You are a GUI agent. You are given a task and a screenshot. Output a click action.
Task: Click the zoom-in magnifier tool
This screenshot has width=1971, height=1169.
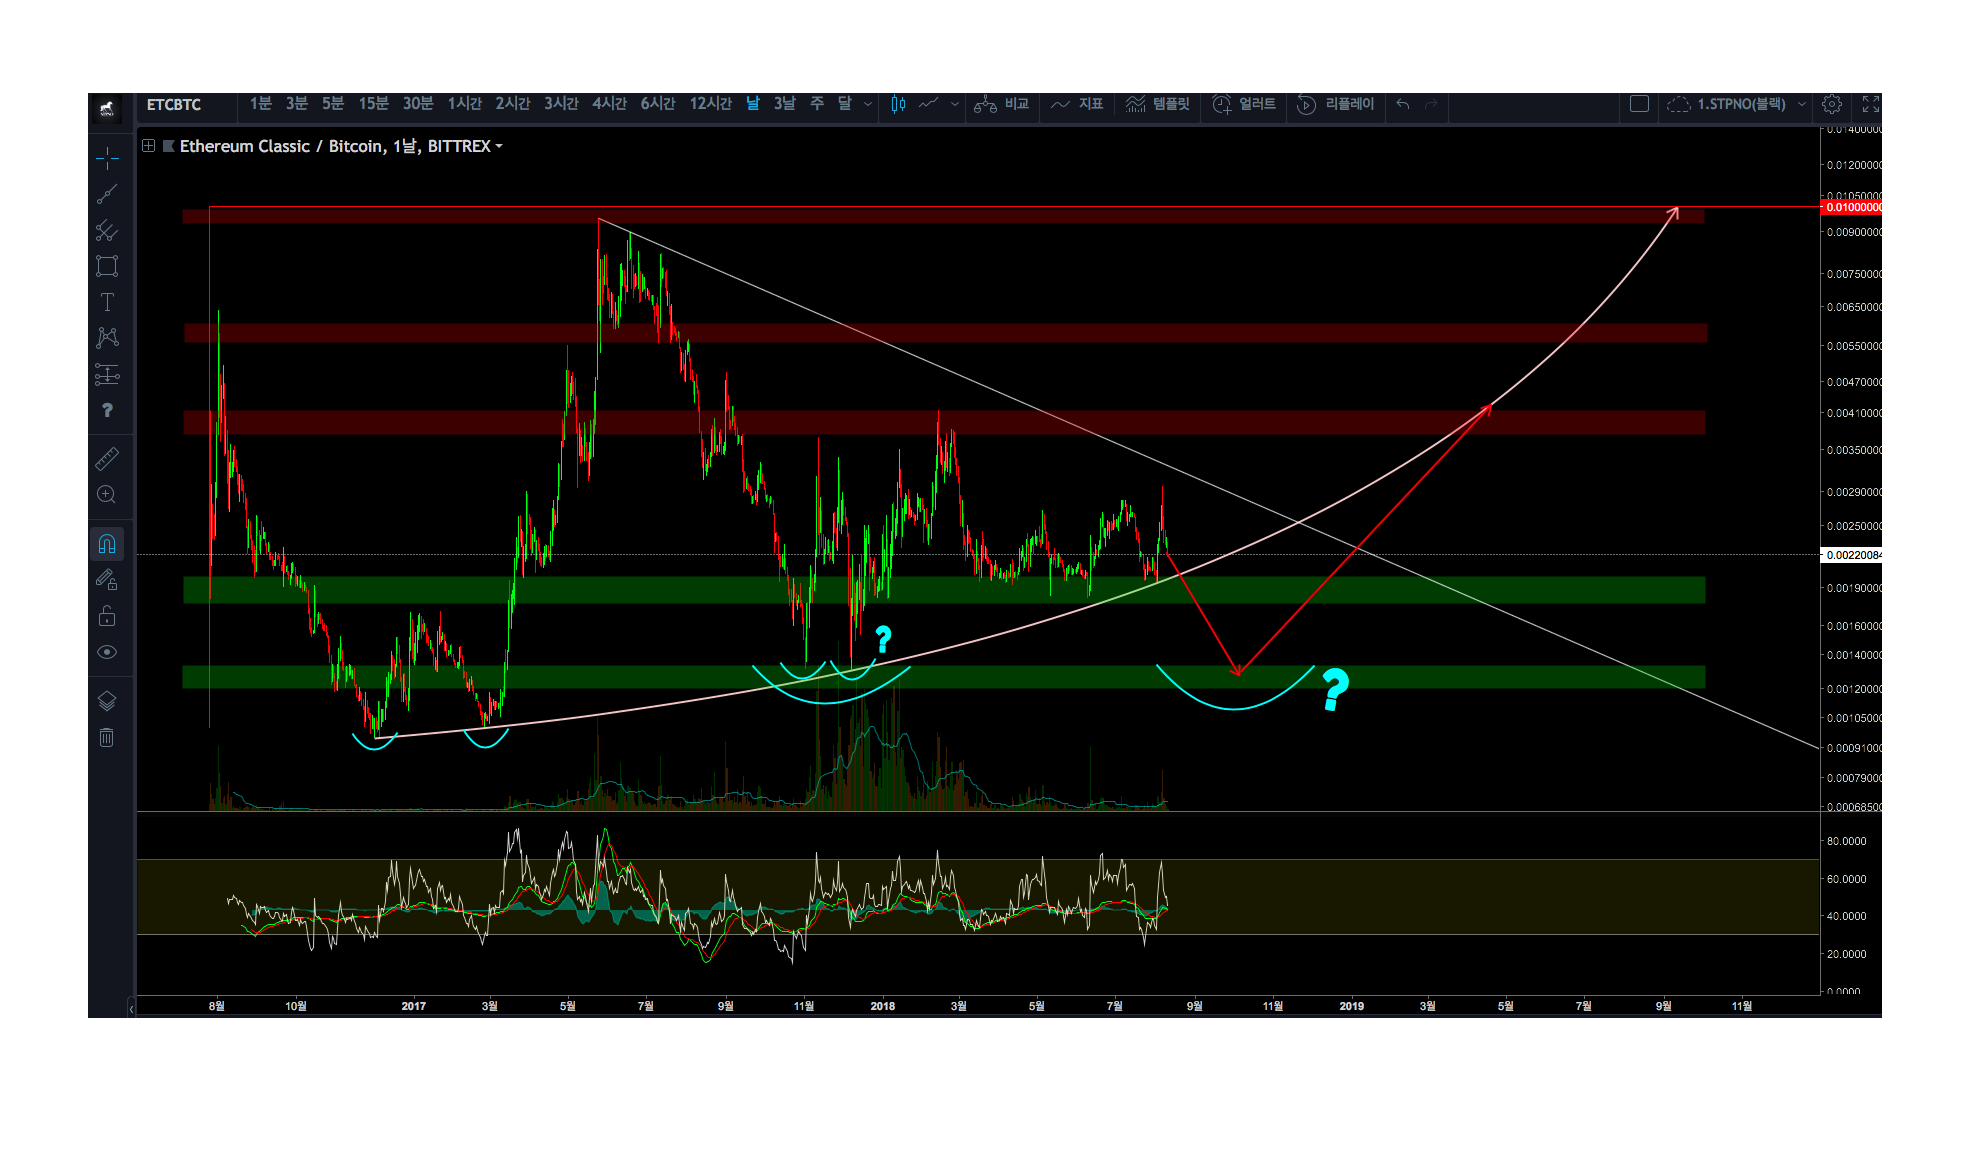[107, 494]
